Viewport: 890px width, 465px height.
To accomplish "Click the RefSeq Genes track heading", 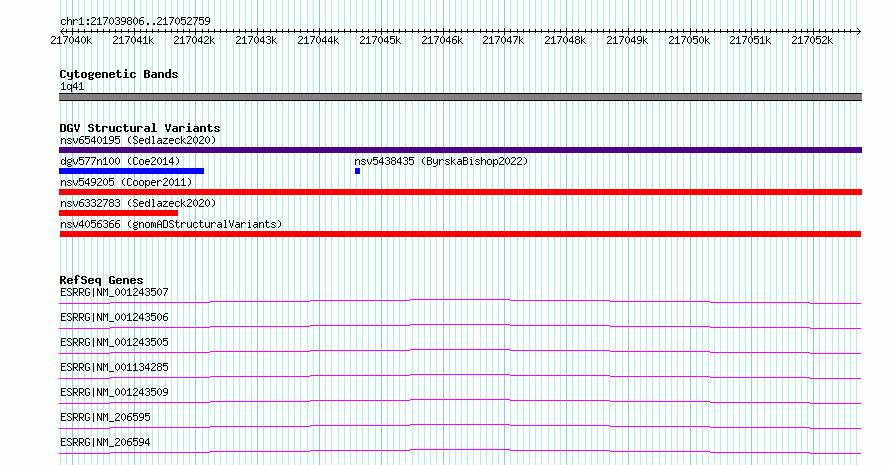I will pyautogui.click(x=101, y=280).
